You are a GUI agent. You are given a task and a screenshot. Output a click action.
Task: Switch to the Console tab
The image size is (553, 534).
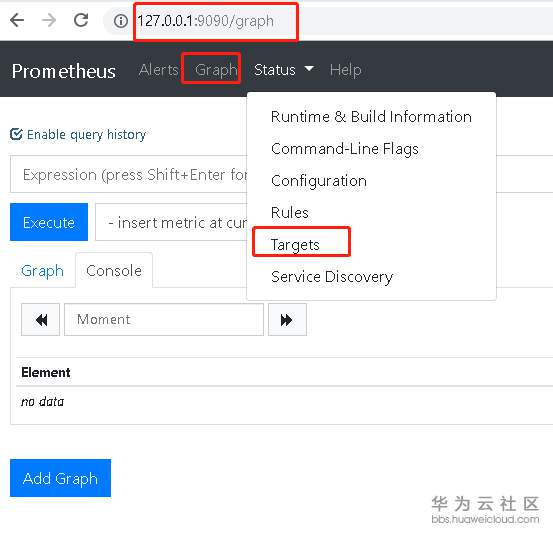(x=114, y=271)
